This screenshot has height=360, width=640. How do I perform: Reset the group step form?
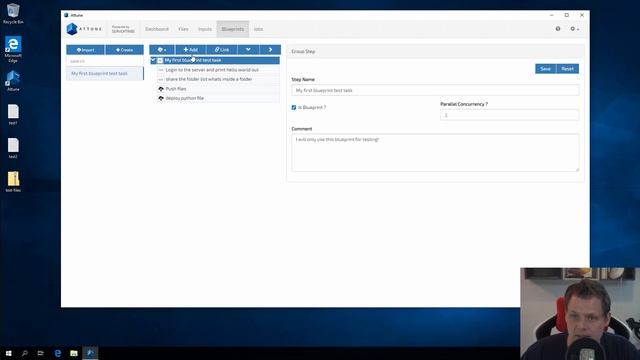pos(567,69)
